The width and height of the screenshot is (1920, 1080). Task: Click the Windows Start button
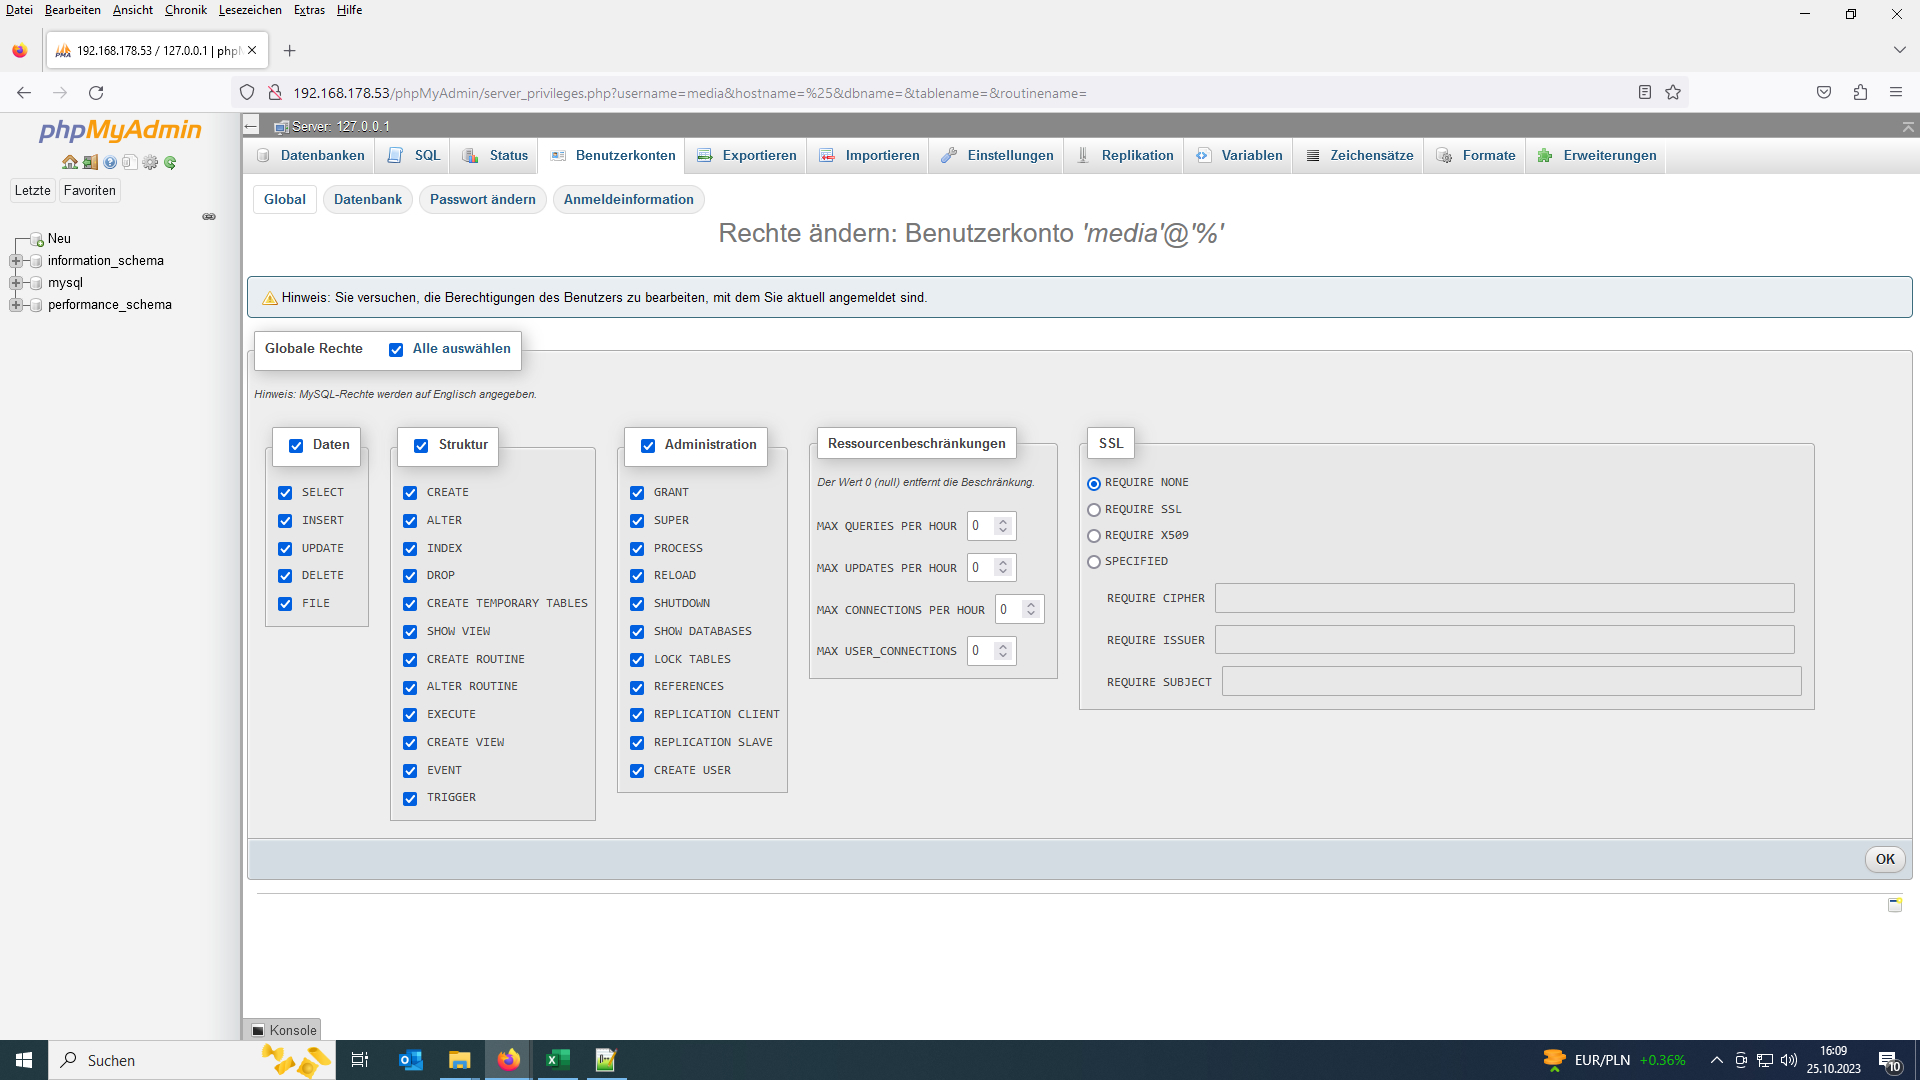(24, 1060)
